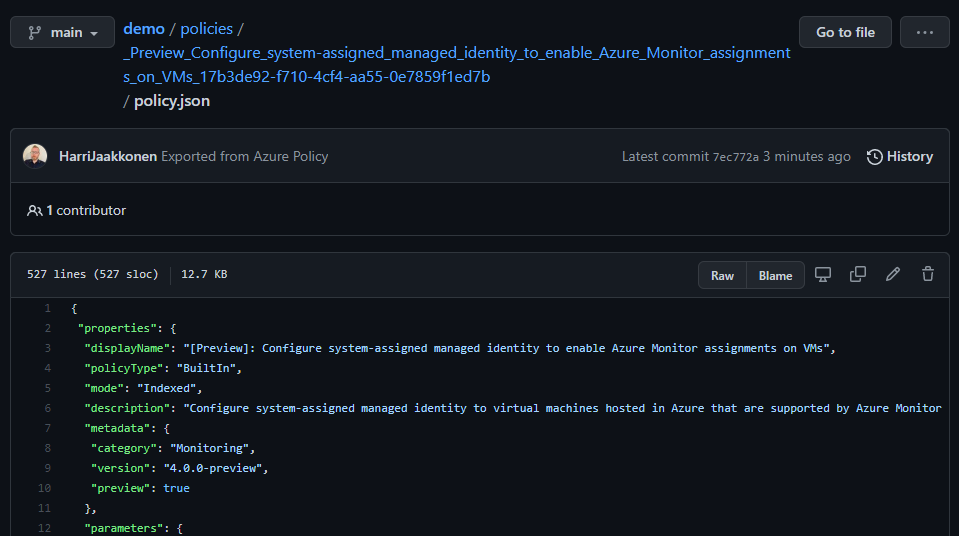Open file in desktop display icon
Viewport: 959px width, 536px height.
[x=823, y=275]
